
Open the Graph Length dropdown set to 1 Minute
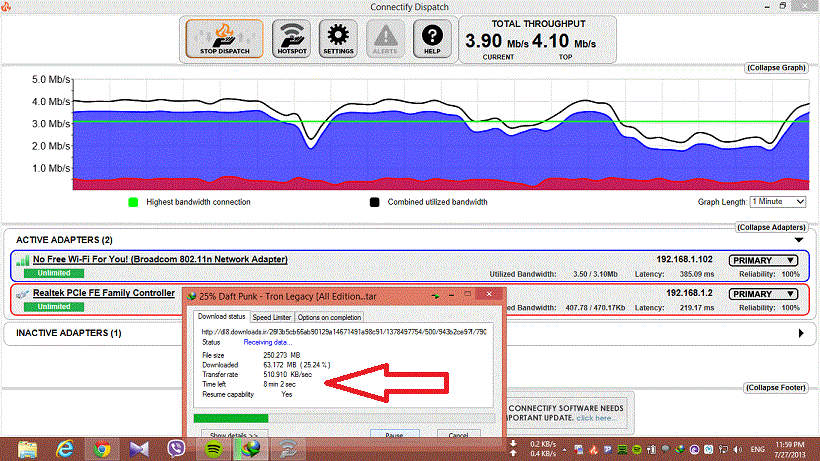[778, 202]
